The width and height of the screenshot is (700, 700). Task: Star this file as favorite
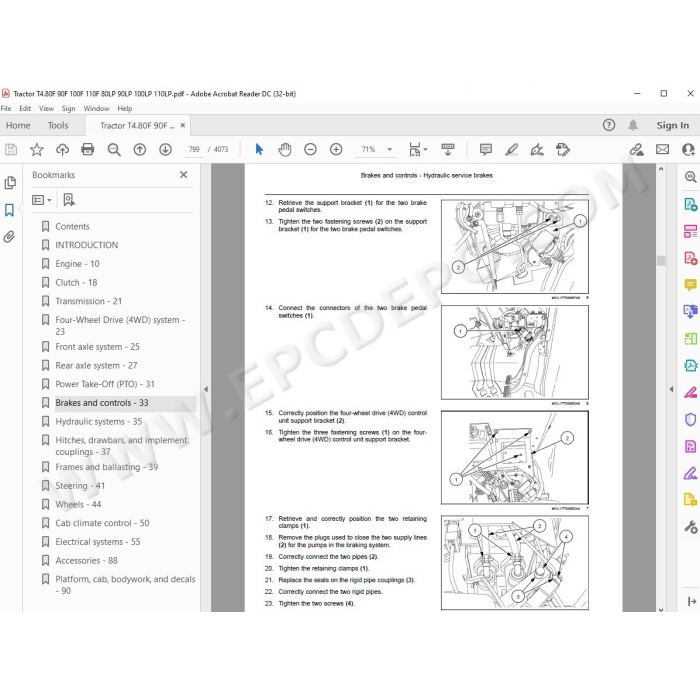pos(37,150)
